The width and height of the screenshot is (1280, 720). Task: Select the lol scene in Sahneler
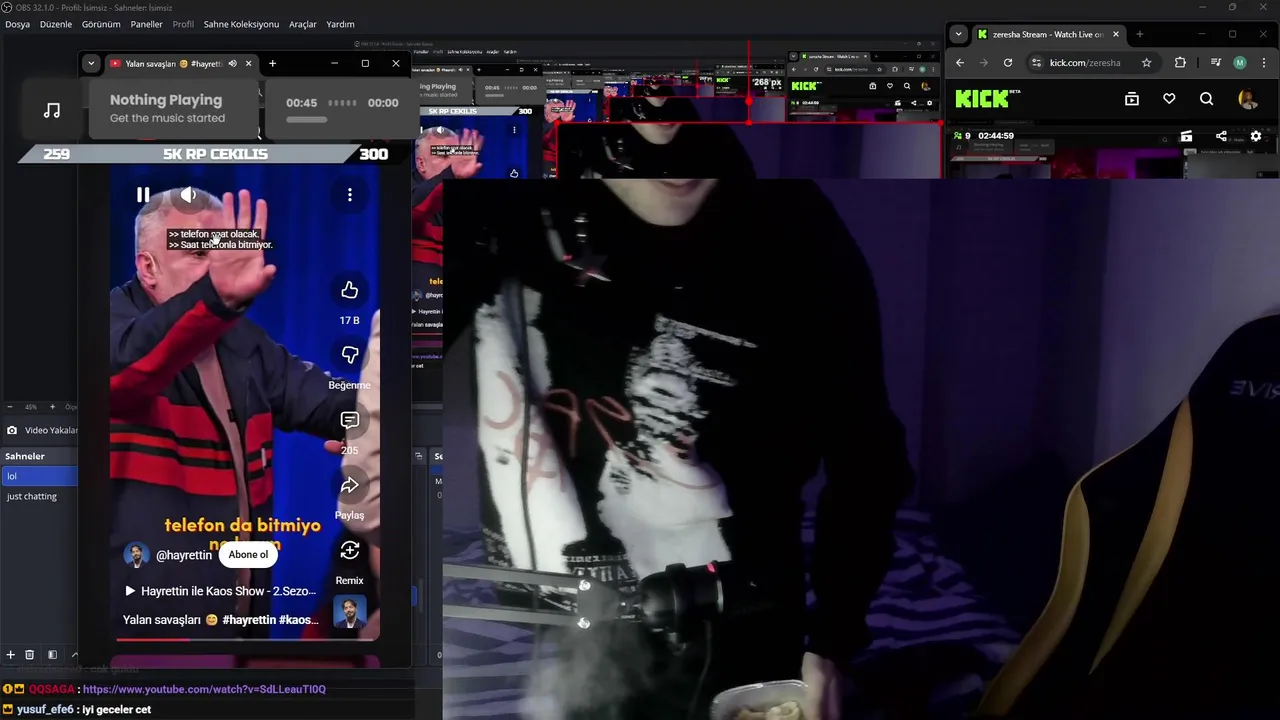point(39,476)
